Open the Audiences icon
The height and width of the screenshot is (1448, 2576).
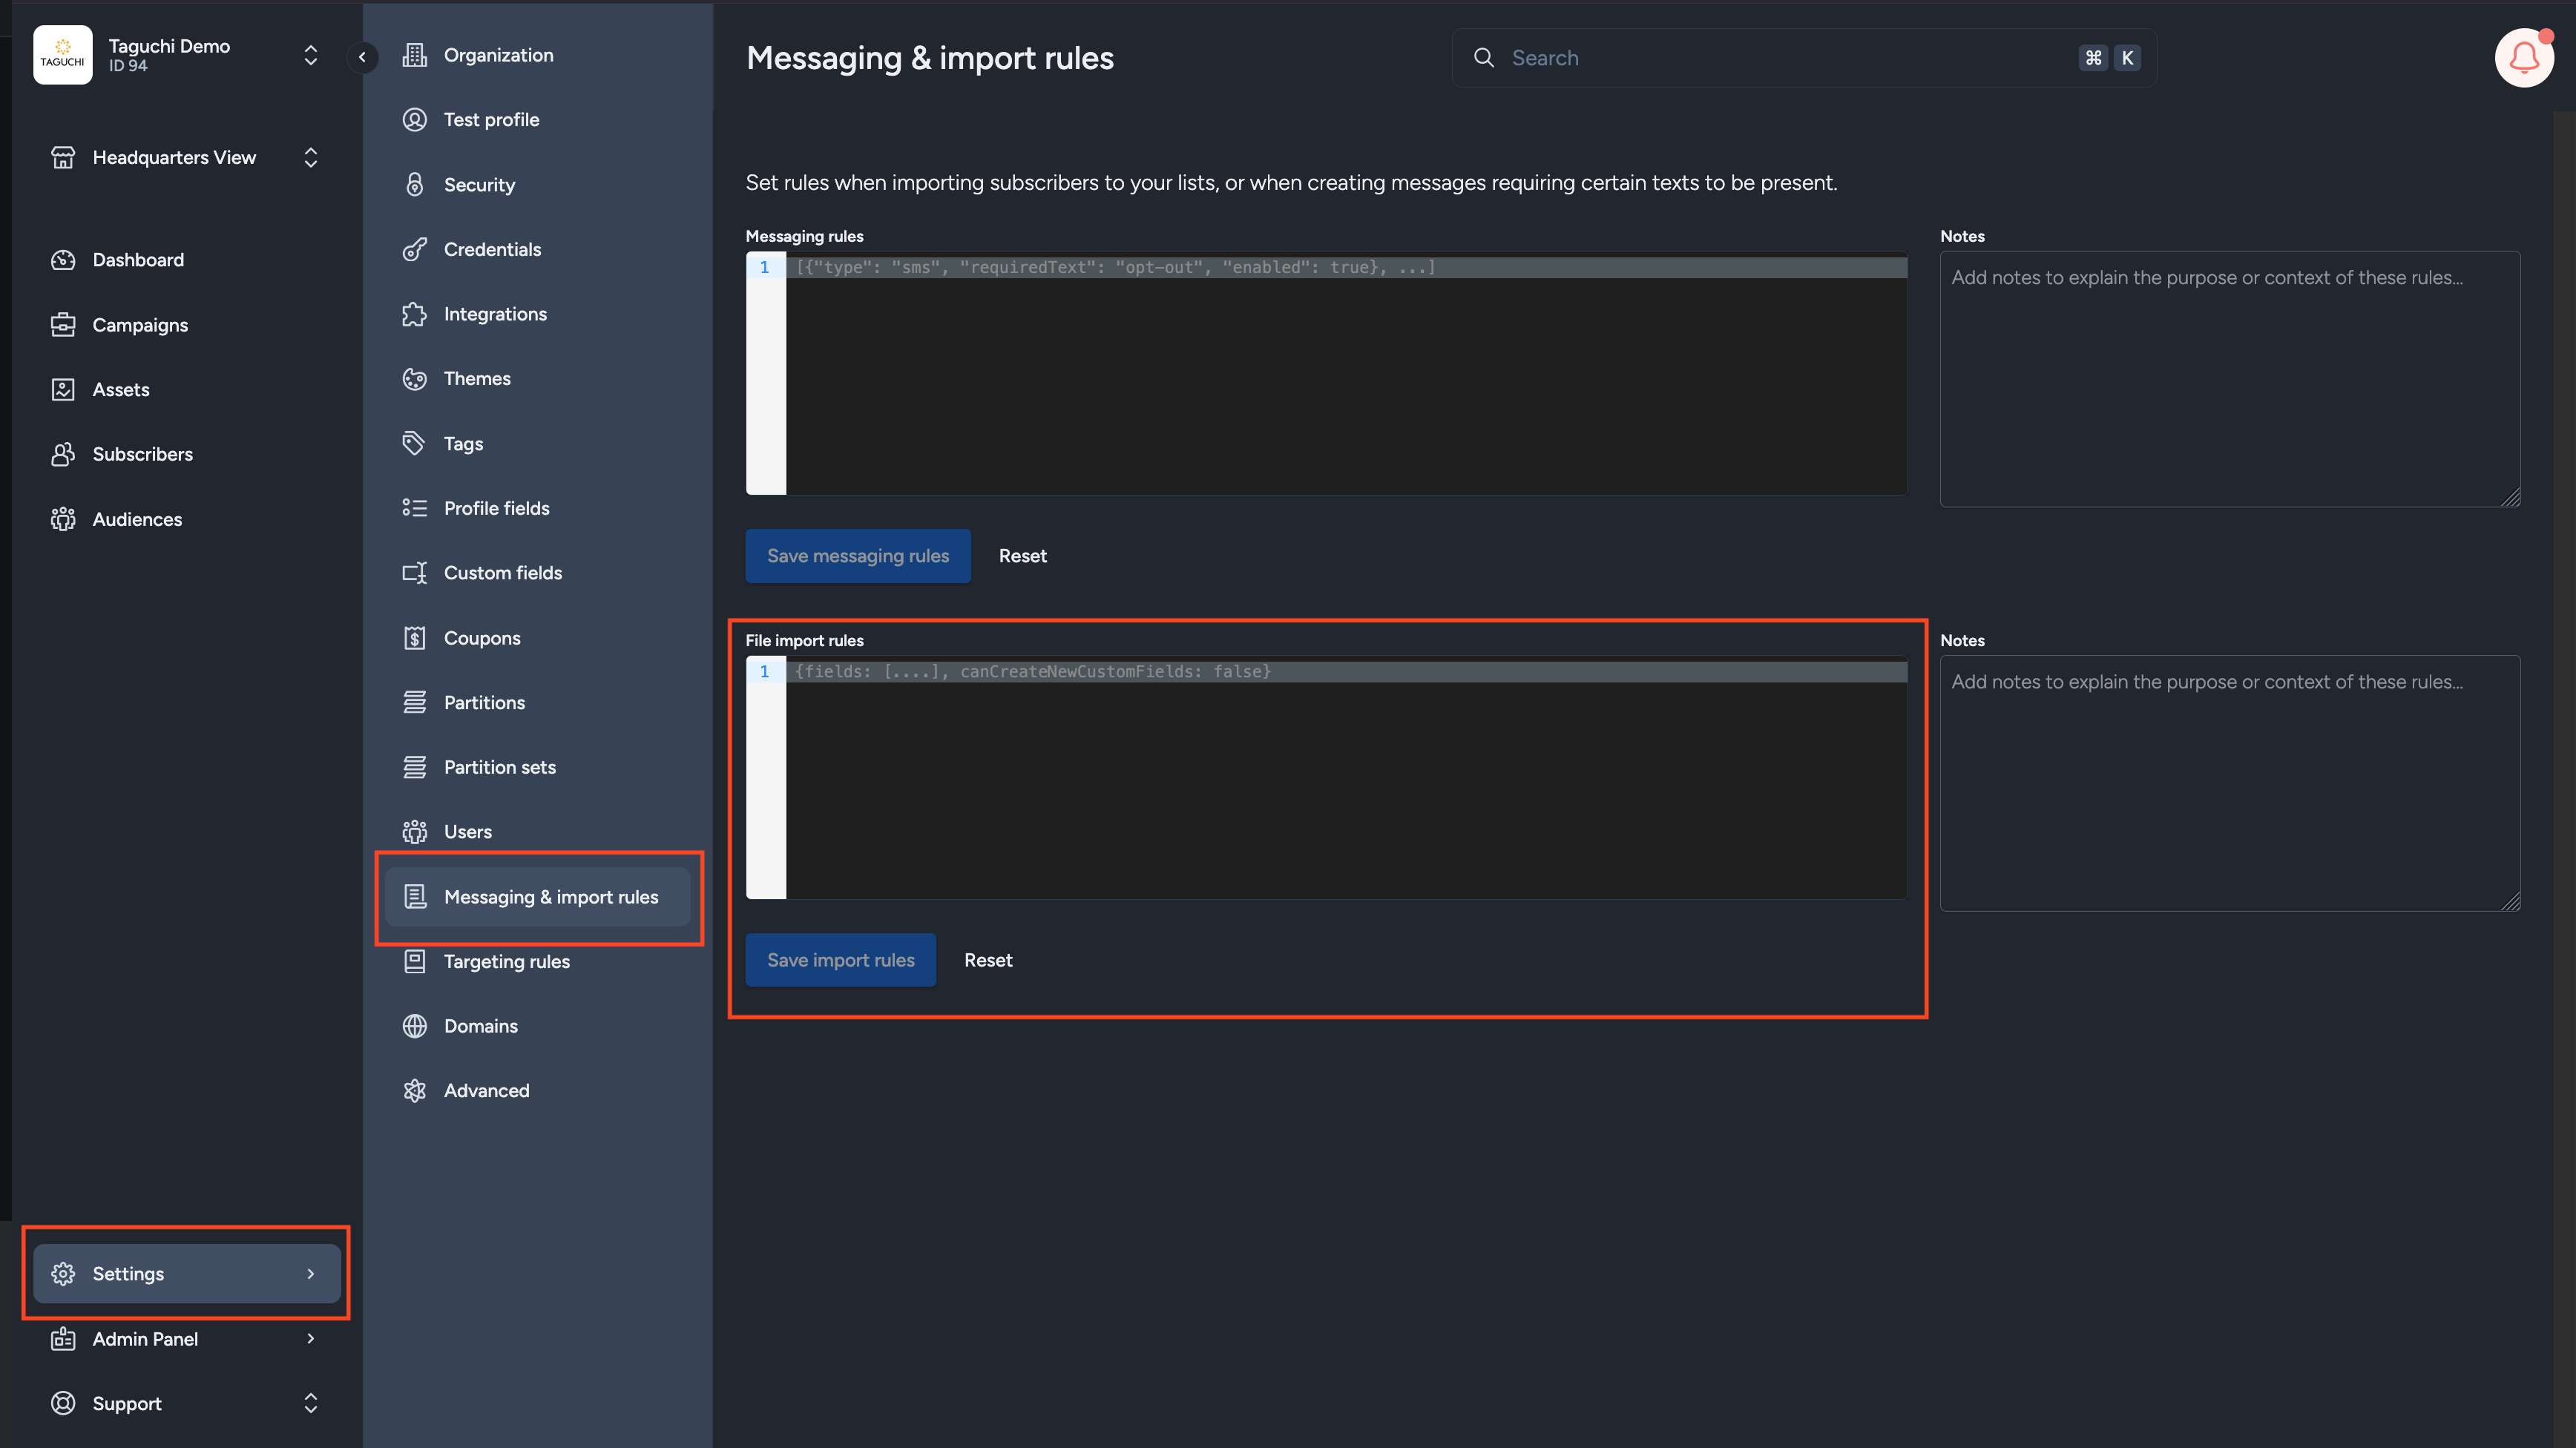63,519
